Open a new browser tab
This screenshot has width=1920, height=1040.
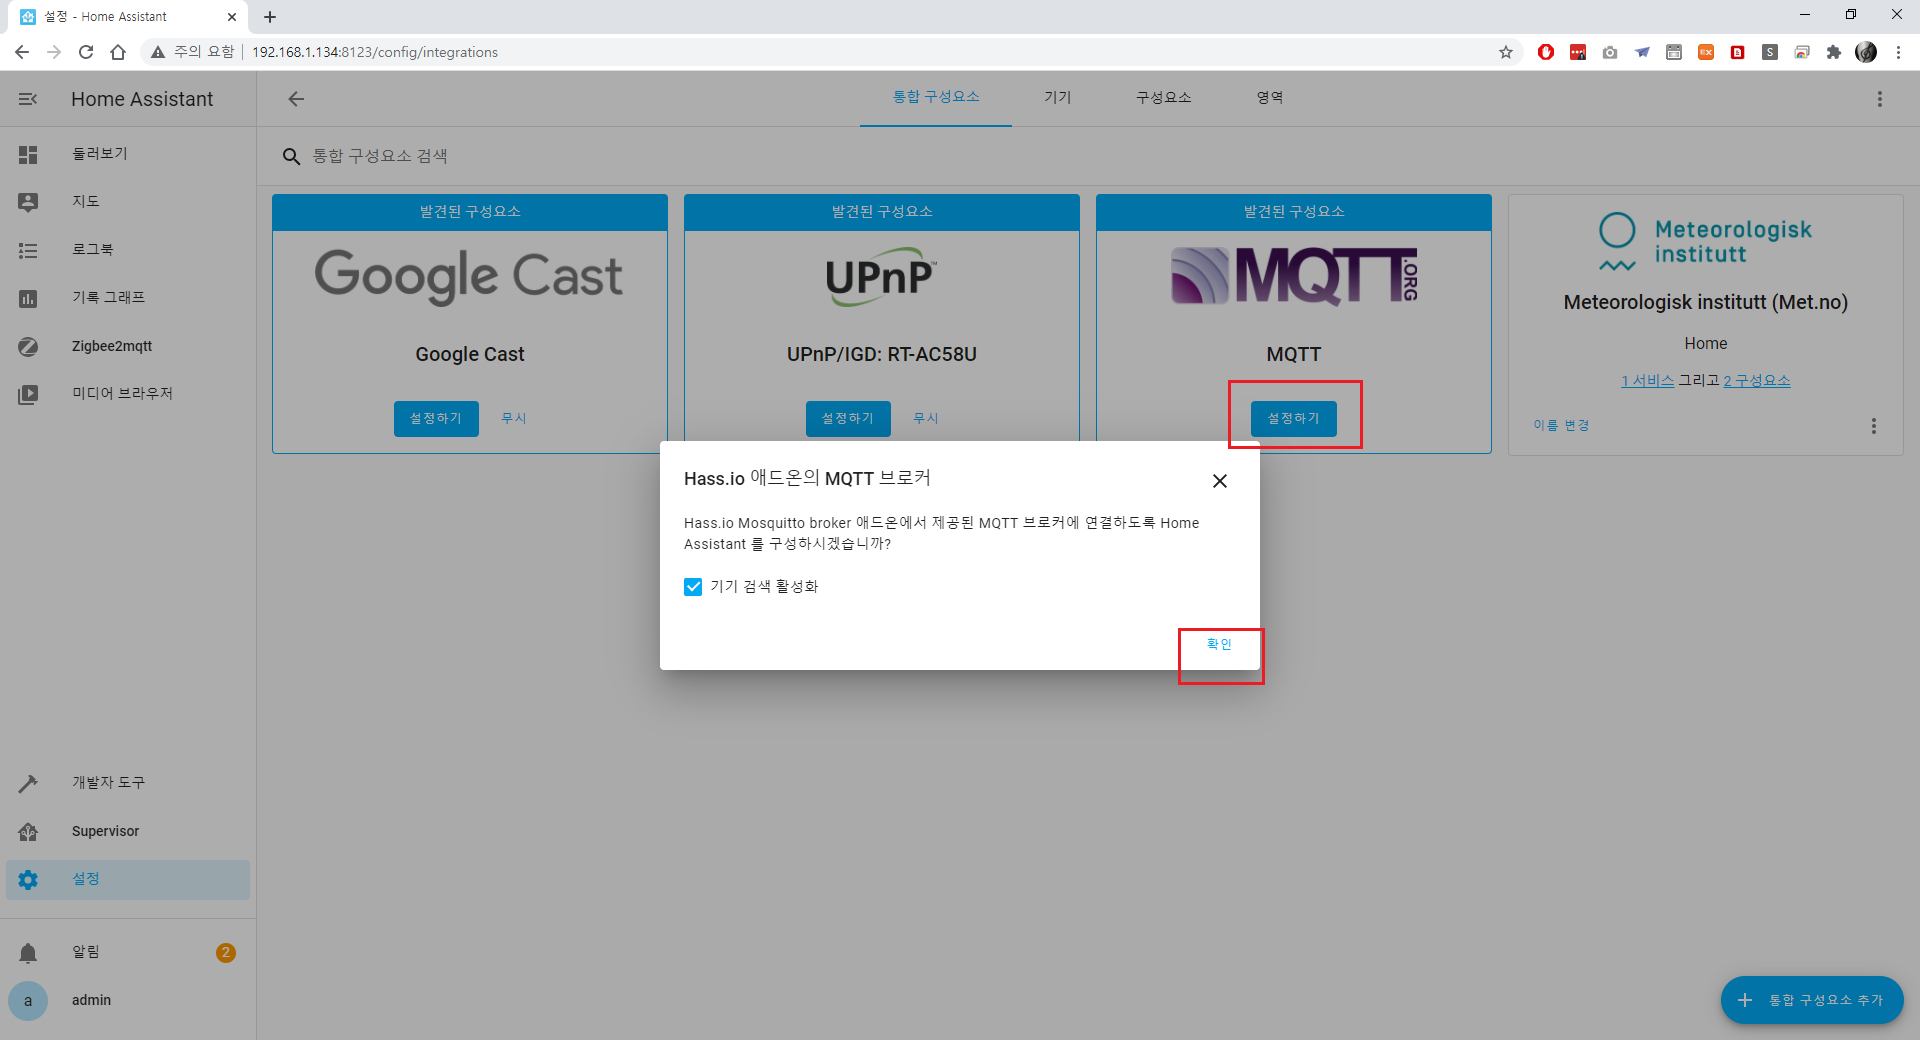point(270,17)
